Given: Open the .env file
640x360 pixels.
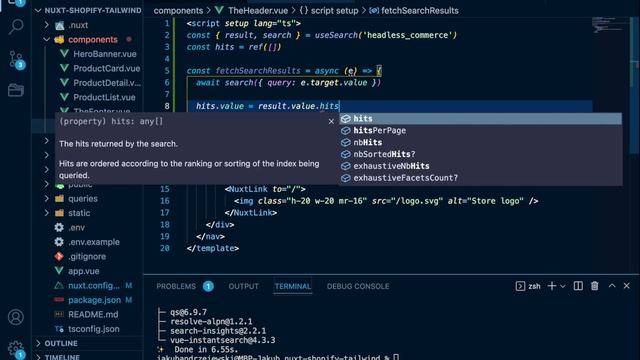Looking at the screenshot, I should 76,228.
